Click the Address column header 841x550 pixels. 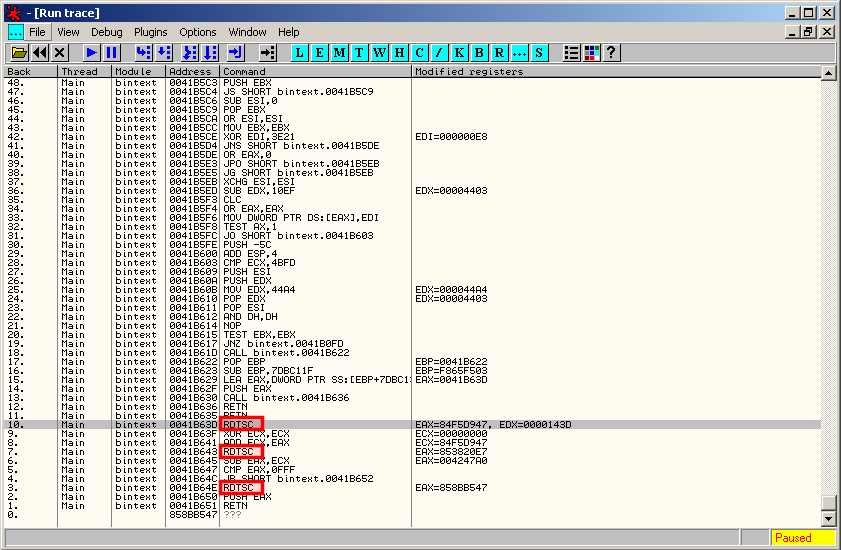coord(190,72)
